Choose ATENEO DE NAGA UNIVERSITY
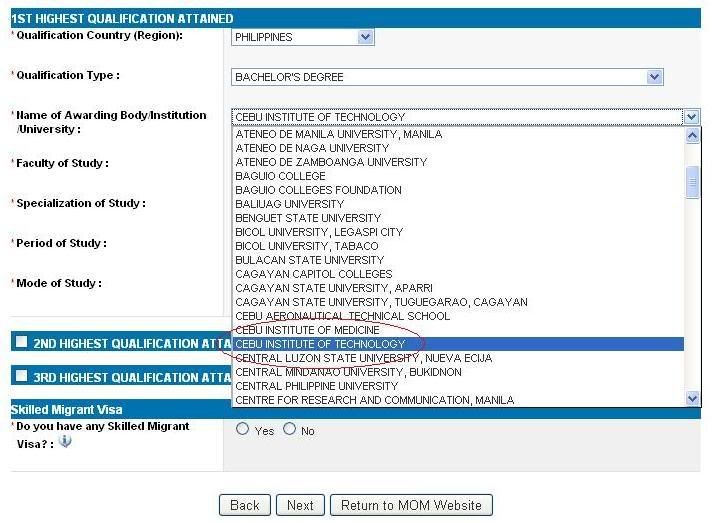712x523 pixels. pyautogui.click(x=458, y=148)
